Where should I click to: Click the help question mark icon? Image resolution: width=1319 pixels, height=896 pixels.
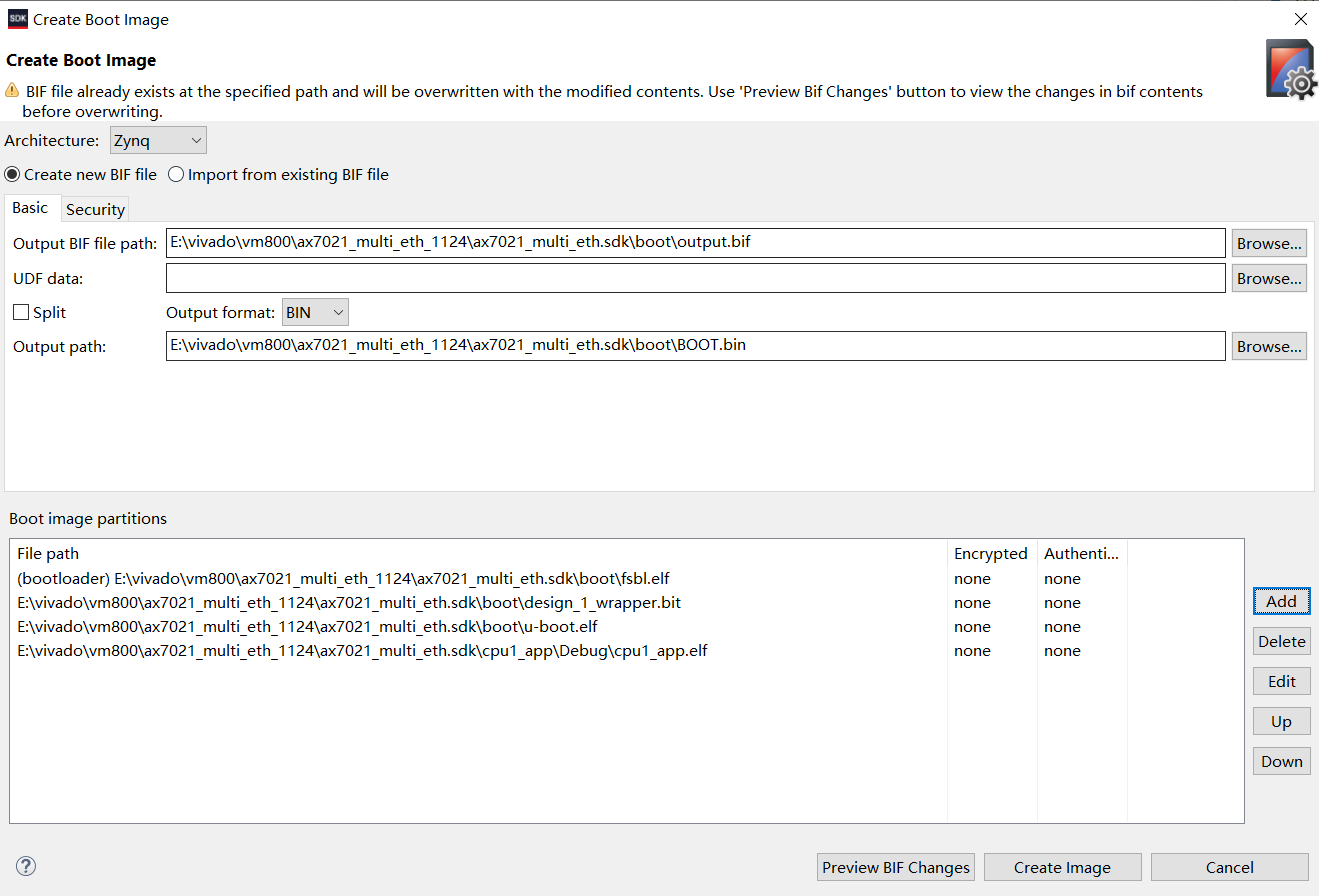point(27,866)
